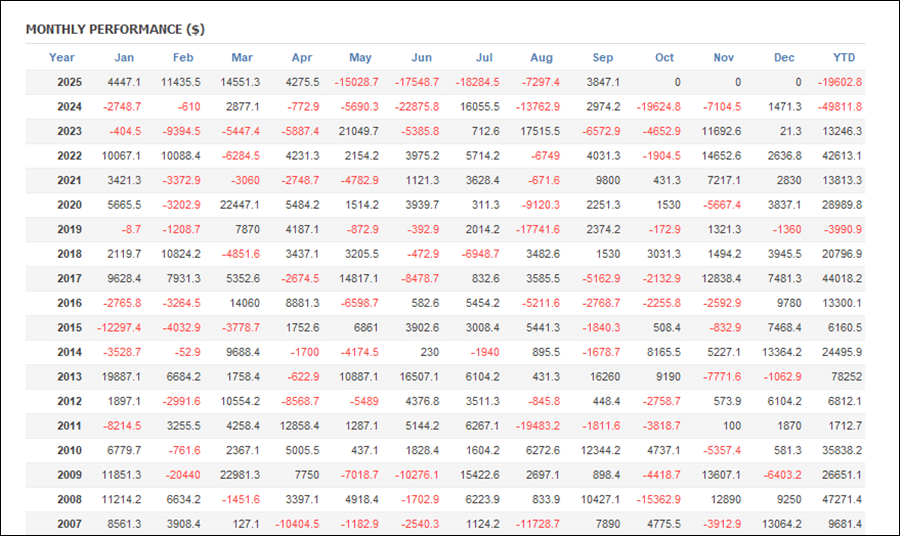Click the Dec column header
The image size is (900, 536).
coord(784,57)
